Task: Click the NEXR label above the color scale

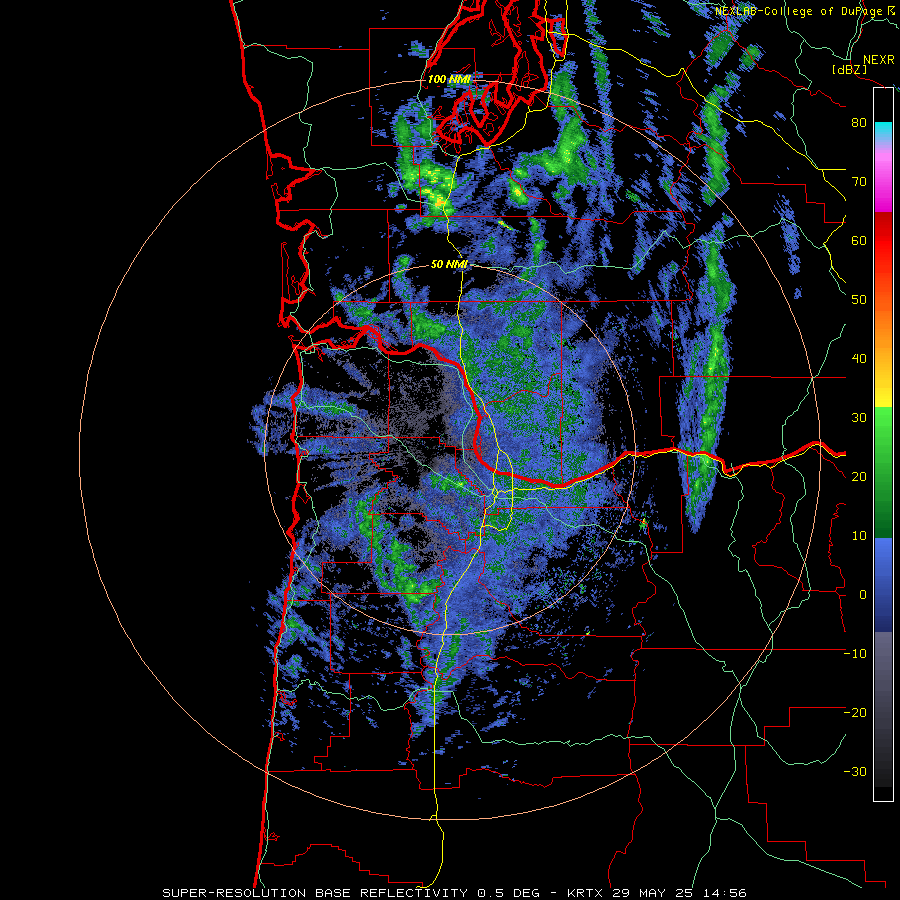Action: [878, 60]
